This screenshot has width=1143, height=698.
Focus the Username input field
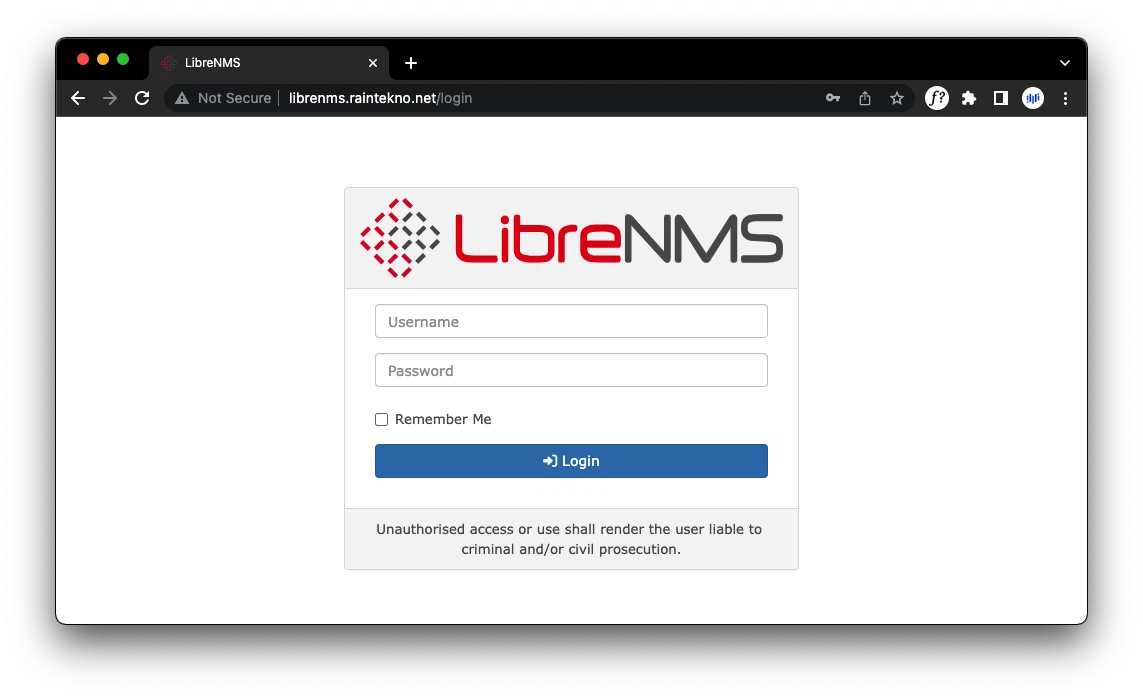click(x=571, y=322)
